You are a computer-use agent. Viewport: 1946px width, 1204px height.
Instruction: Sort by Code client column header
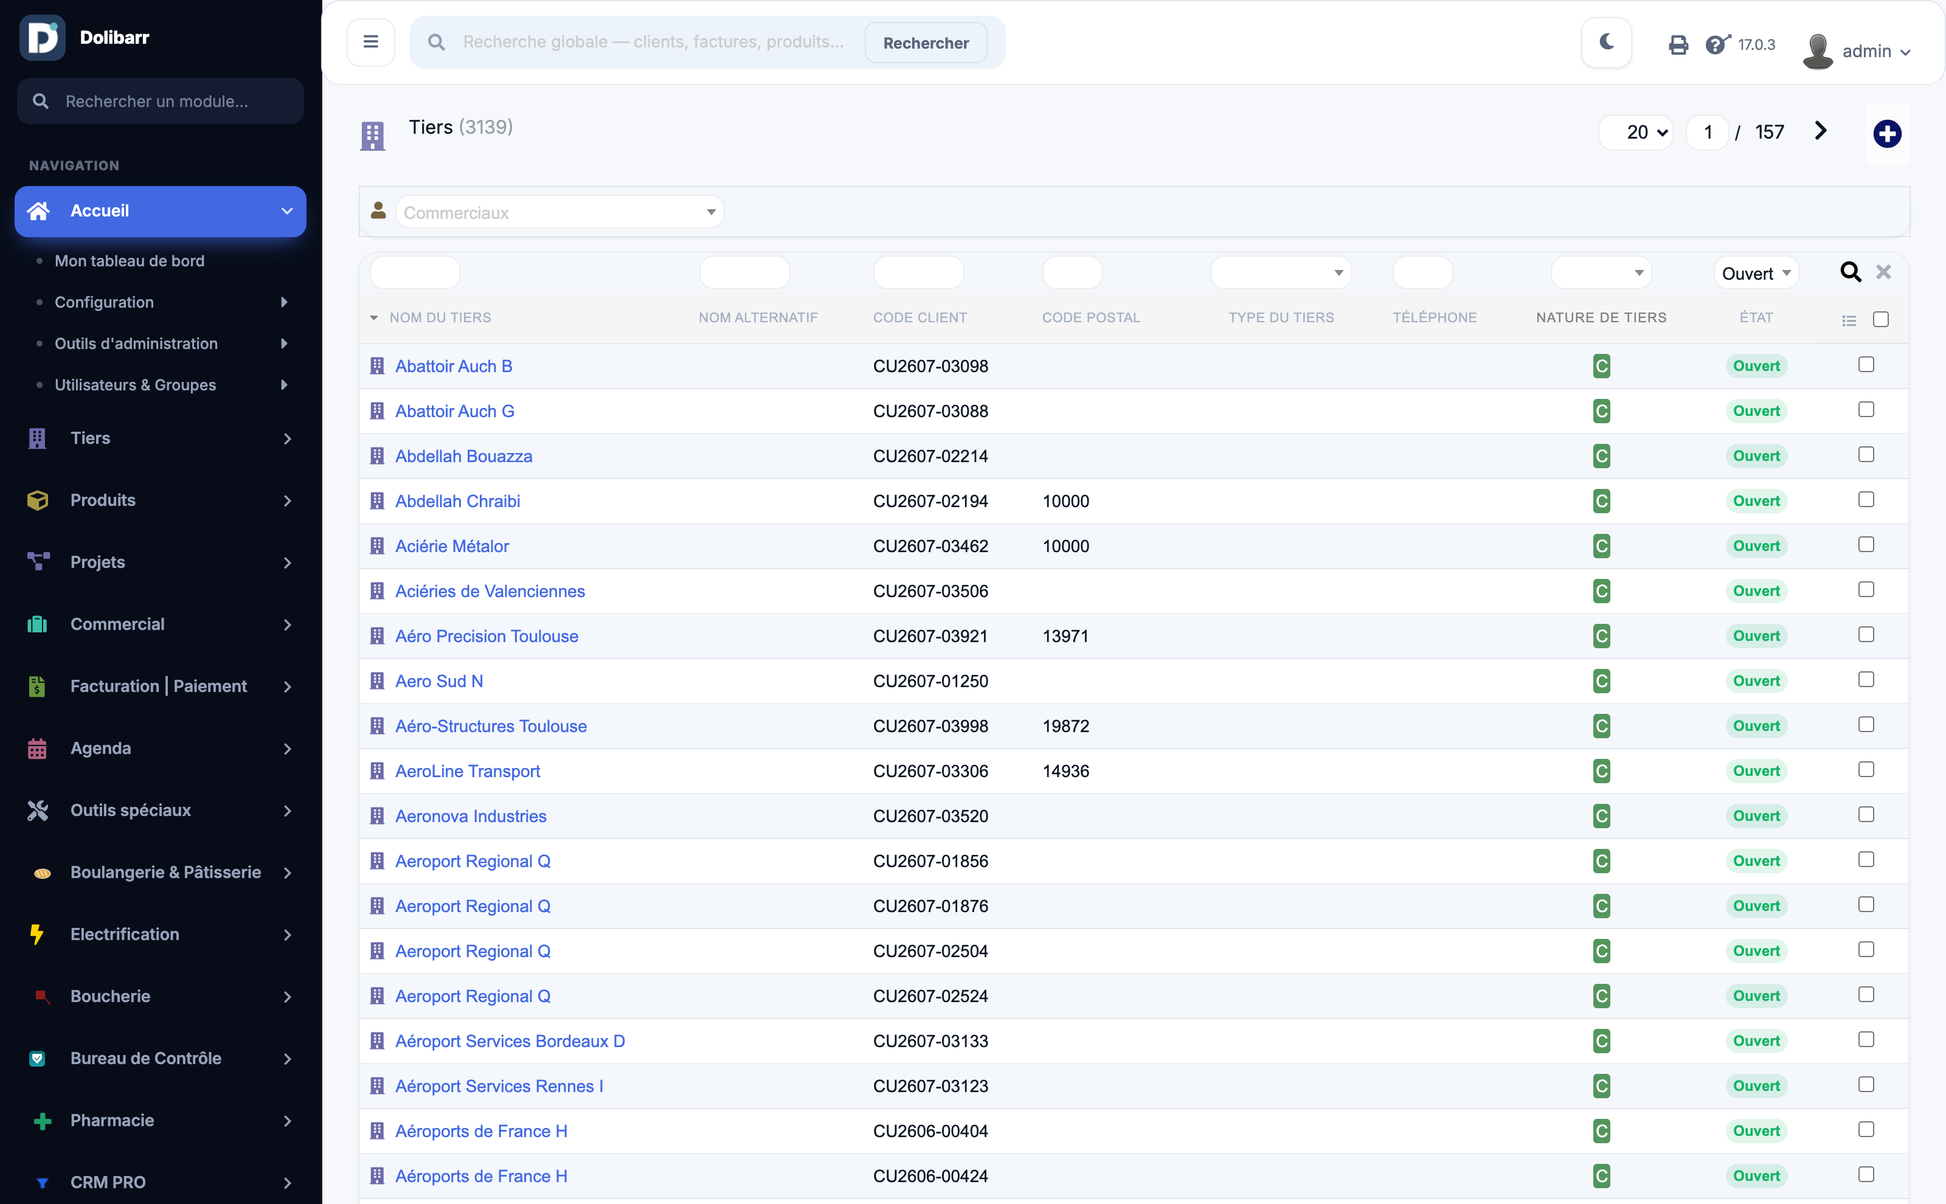click(x=920, y=318)
